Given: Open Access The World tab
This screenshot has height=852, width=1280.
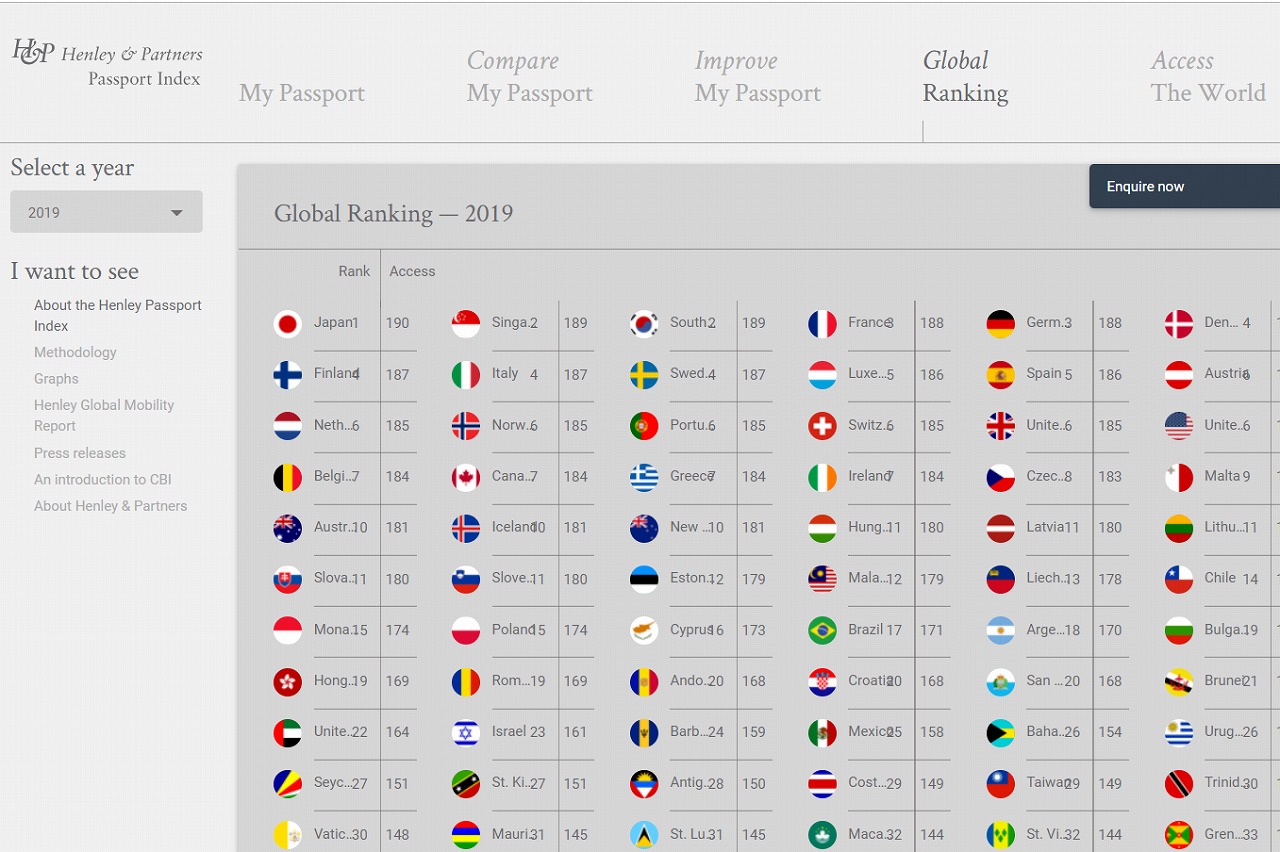Looking at the screenshot, I should click(x=1207, y=77).
